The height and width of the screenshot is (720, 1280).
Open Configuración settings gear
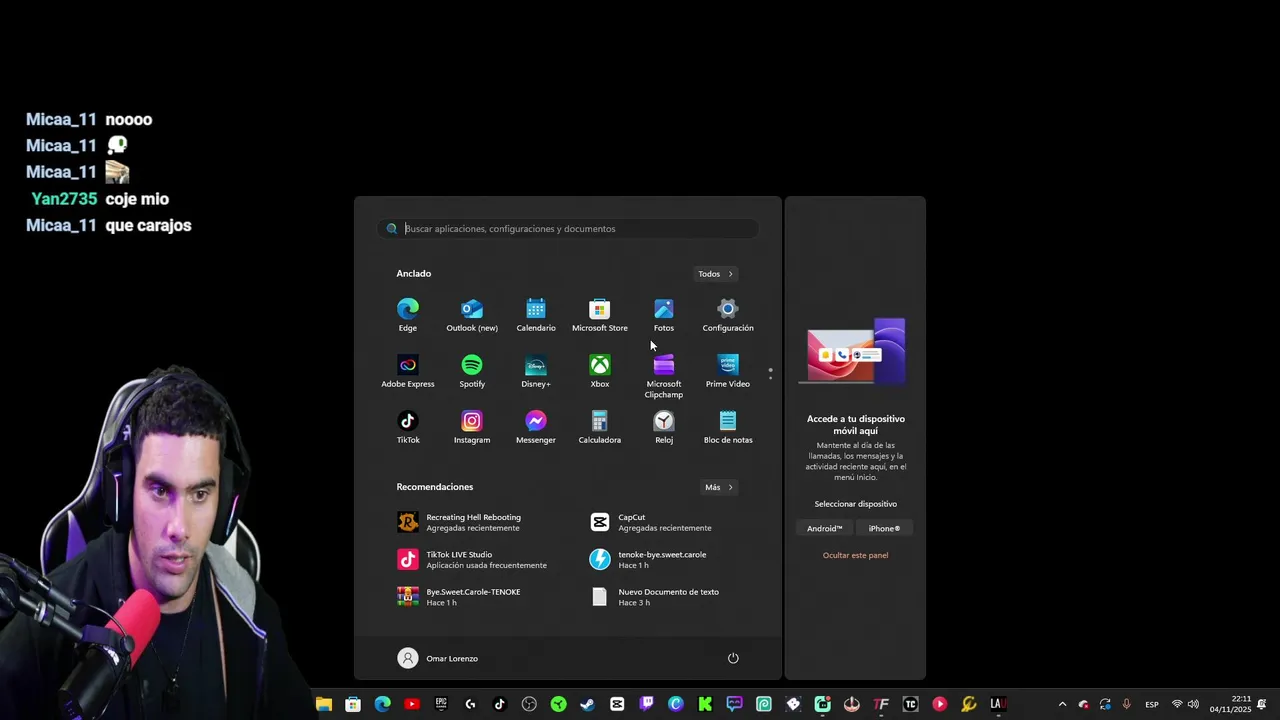tap(728, 315)
